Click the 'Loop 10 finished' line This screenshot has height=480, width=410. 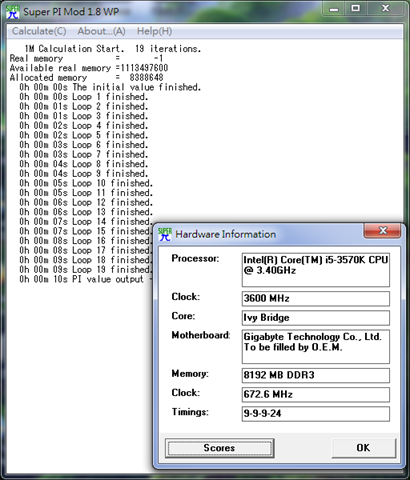click(86, 184)
